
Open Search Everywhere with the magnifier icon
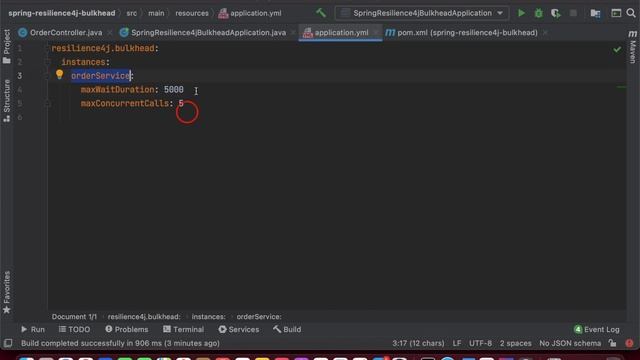point(631,13)
